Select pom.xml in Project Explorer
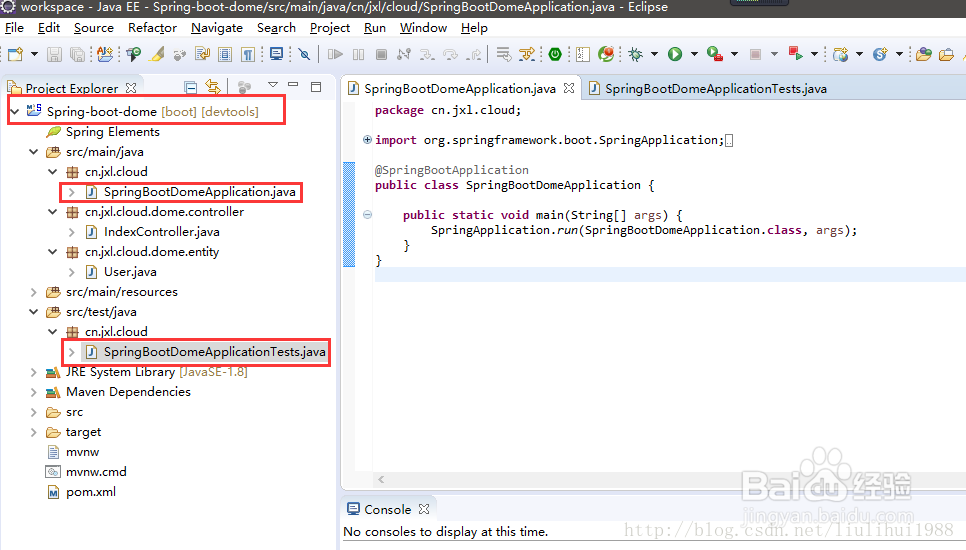Image resolution: width=966 pixels, height=550 pixels. pyautogui.click(x=91, y=492)
